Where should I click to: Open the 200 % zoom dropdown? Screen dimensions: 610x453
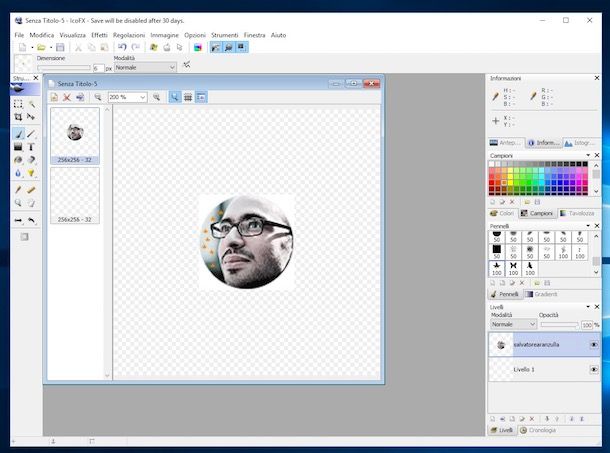coord(142,97)
